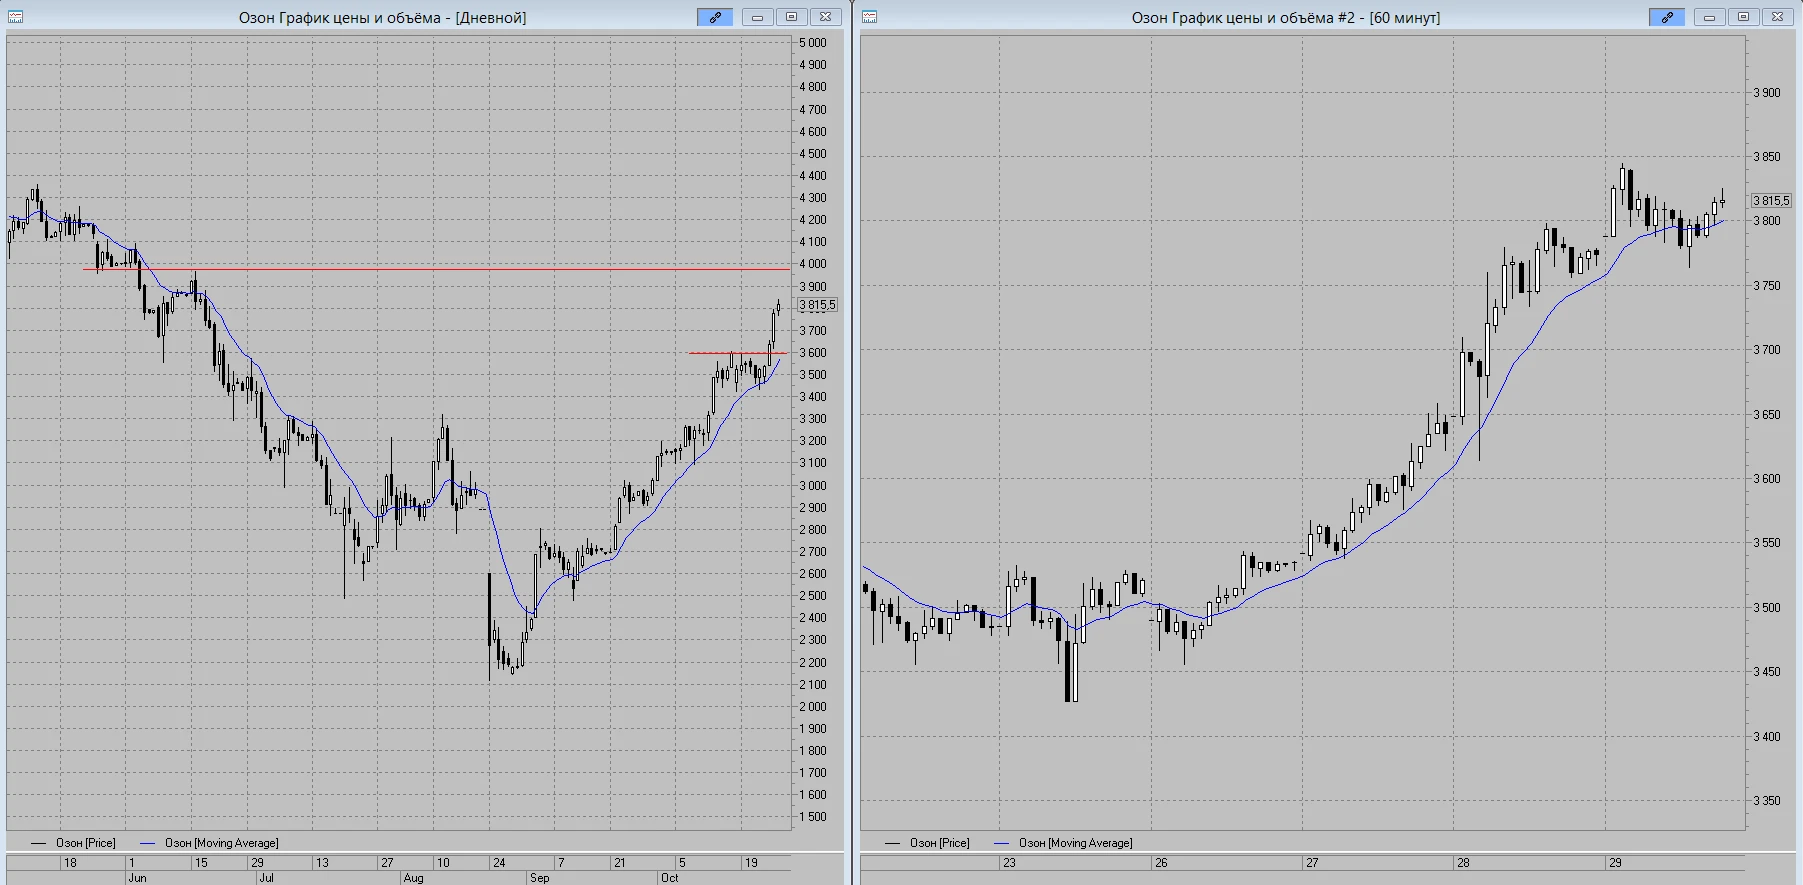Image resolution: width=1803 pixels, height=885 pixels.
Task: Click the Озон [Price] legend in the daily chart
Action: pyautogui.click(x=73, y=843)
